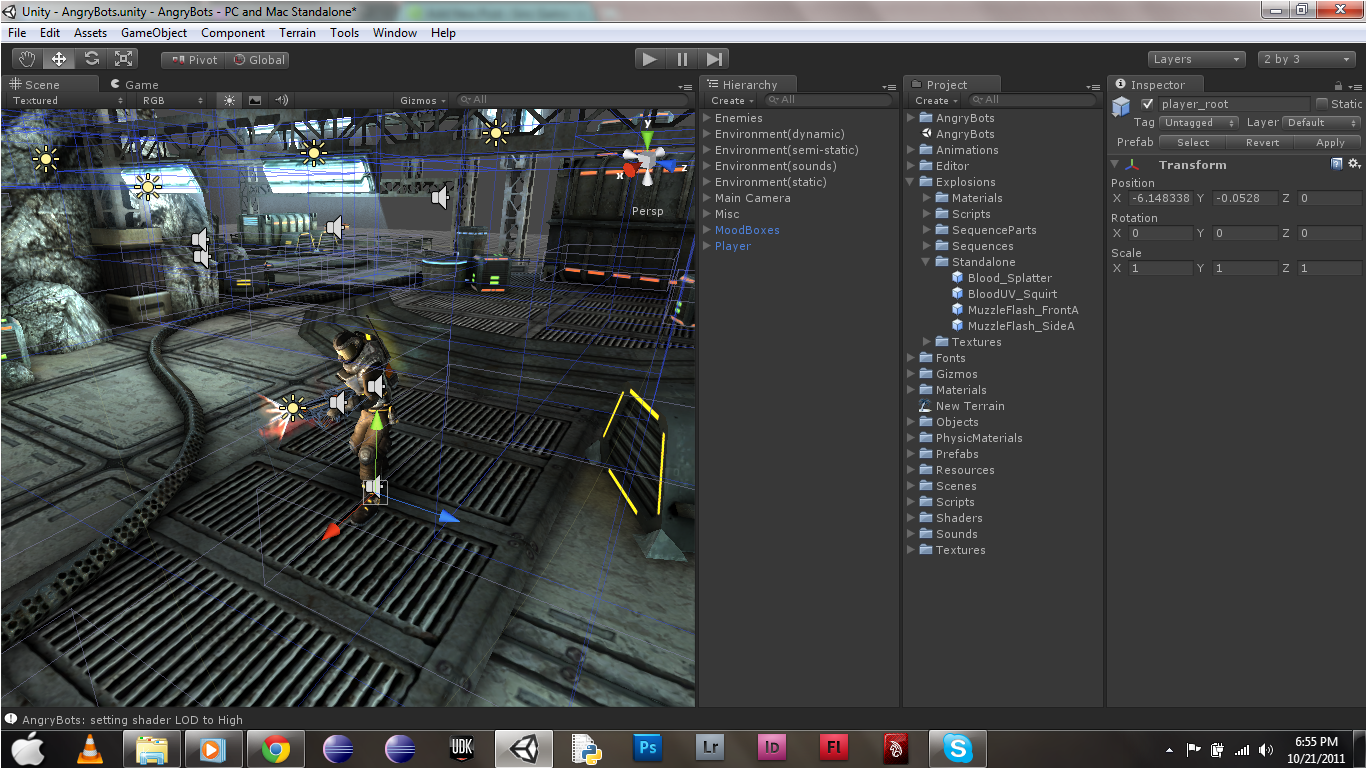Open UDK from the taskbar

click(x=461, y=748)
